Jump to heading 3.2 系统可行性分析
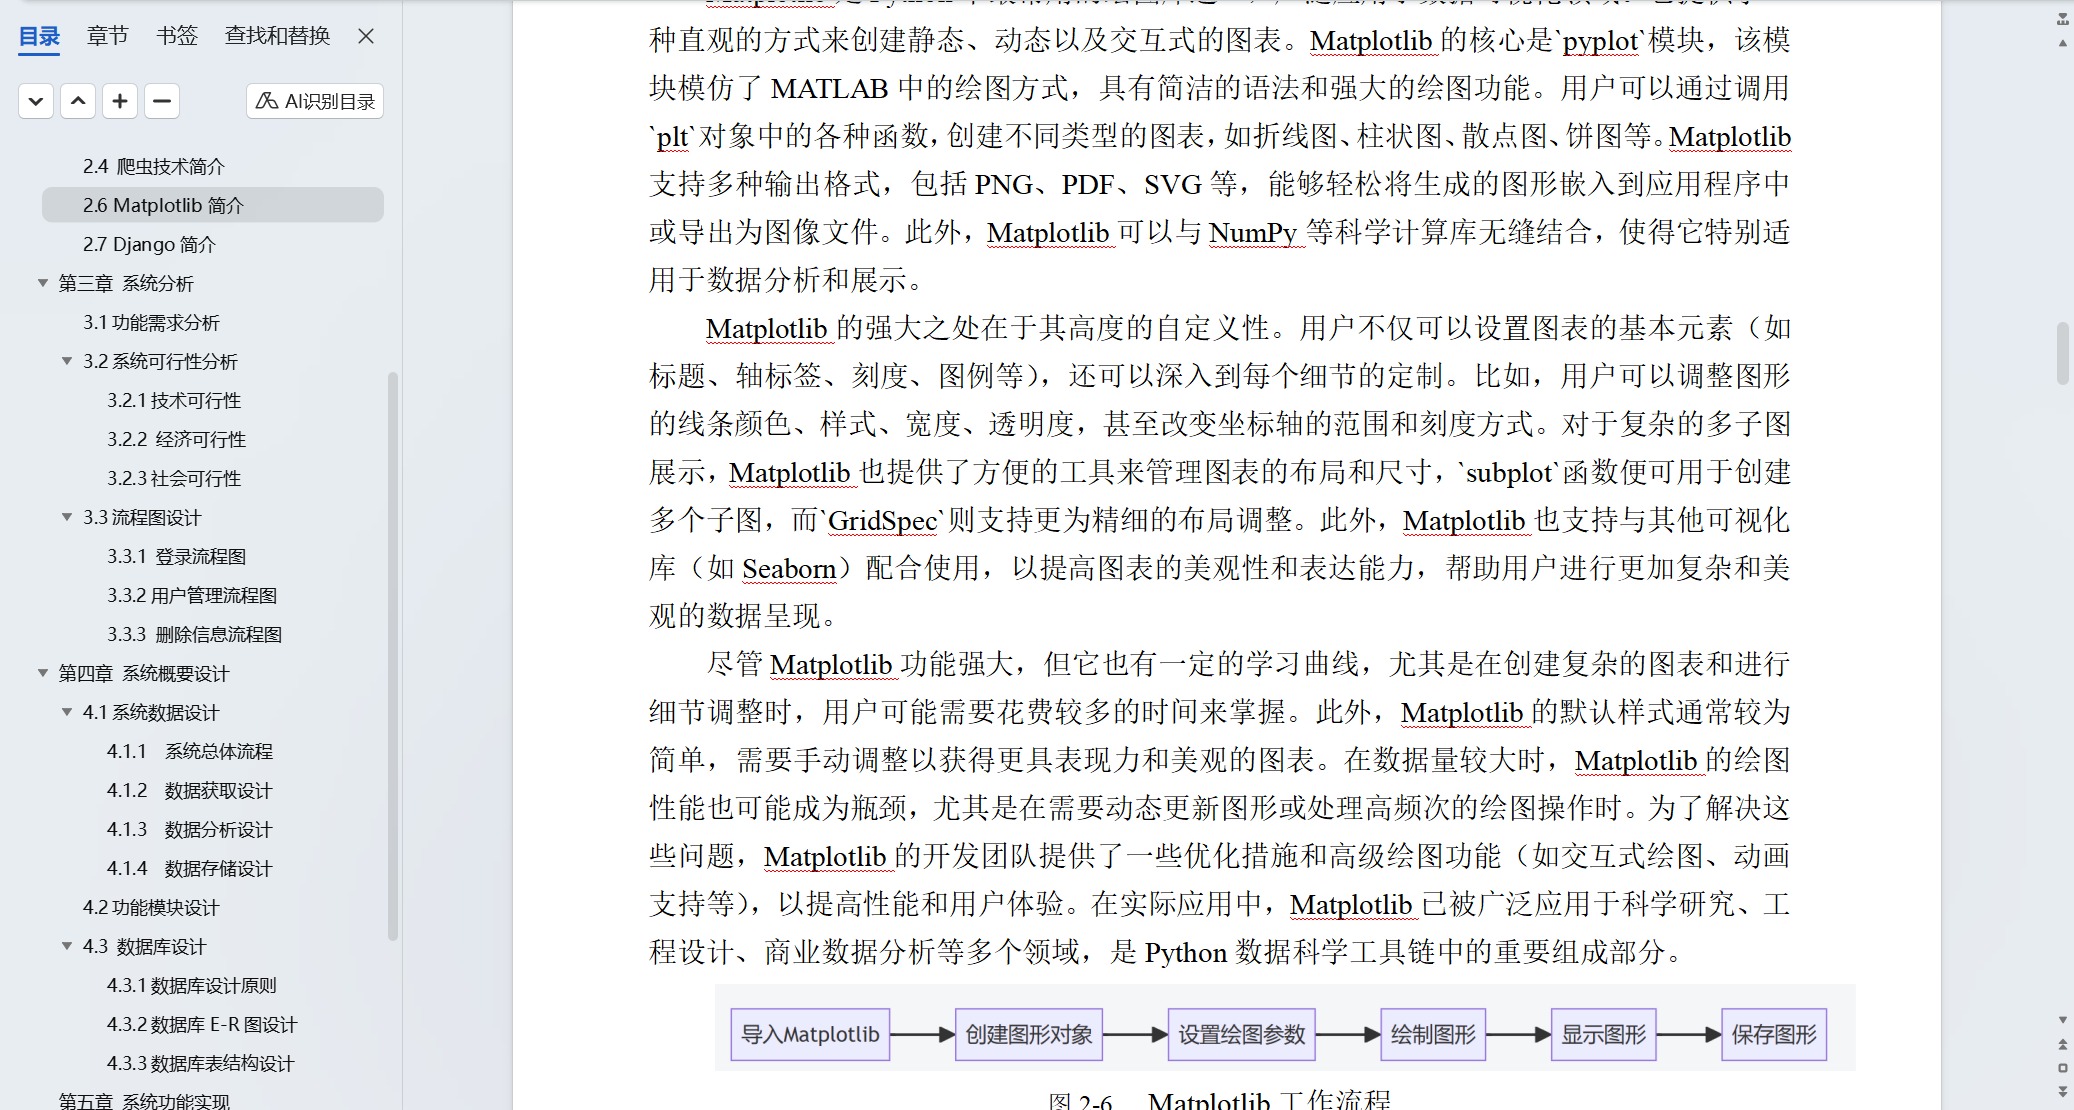The image size is (2074, 1110). click(x=160, y=361)
